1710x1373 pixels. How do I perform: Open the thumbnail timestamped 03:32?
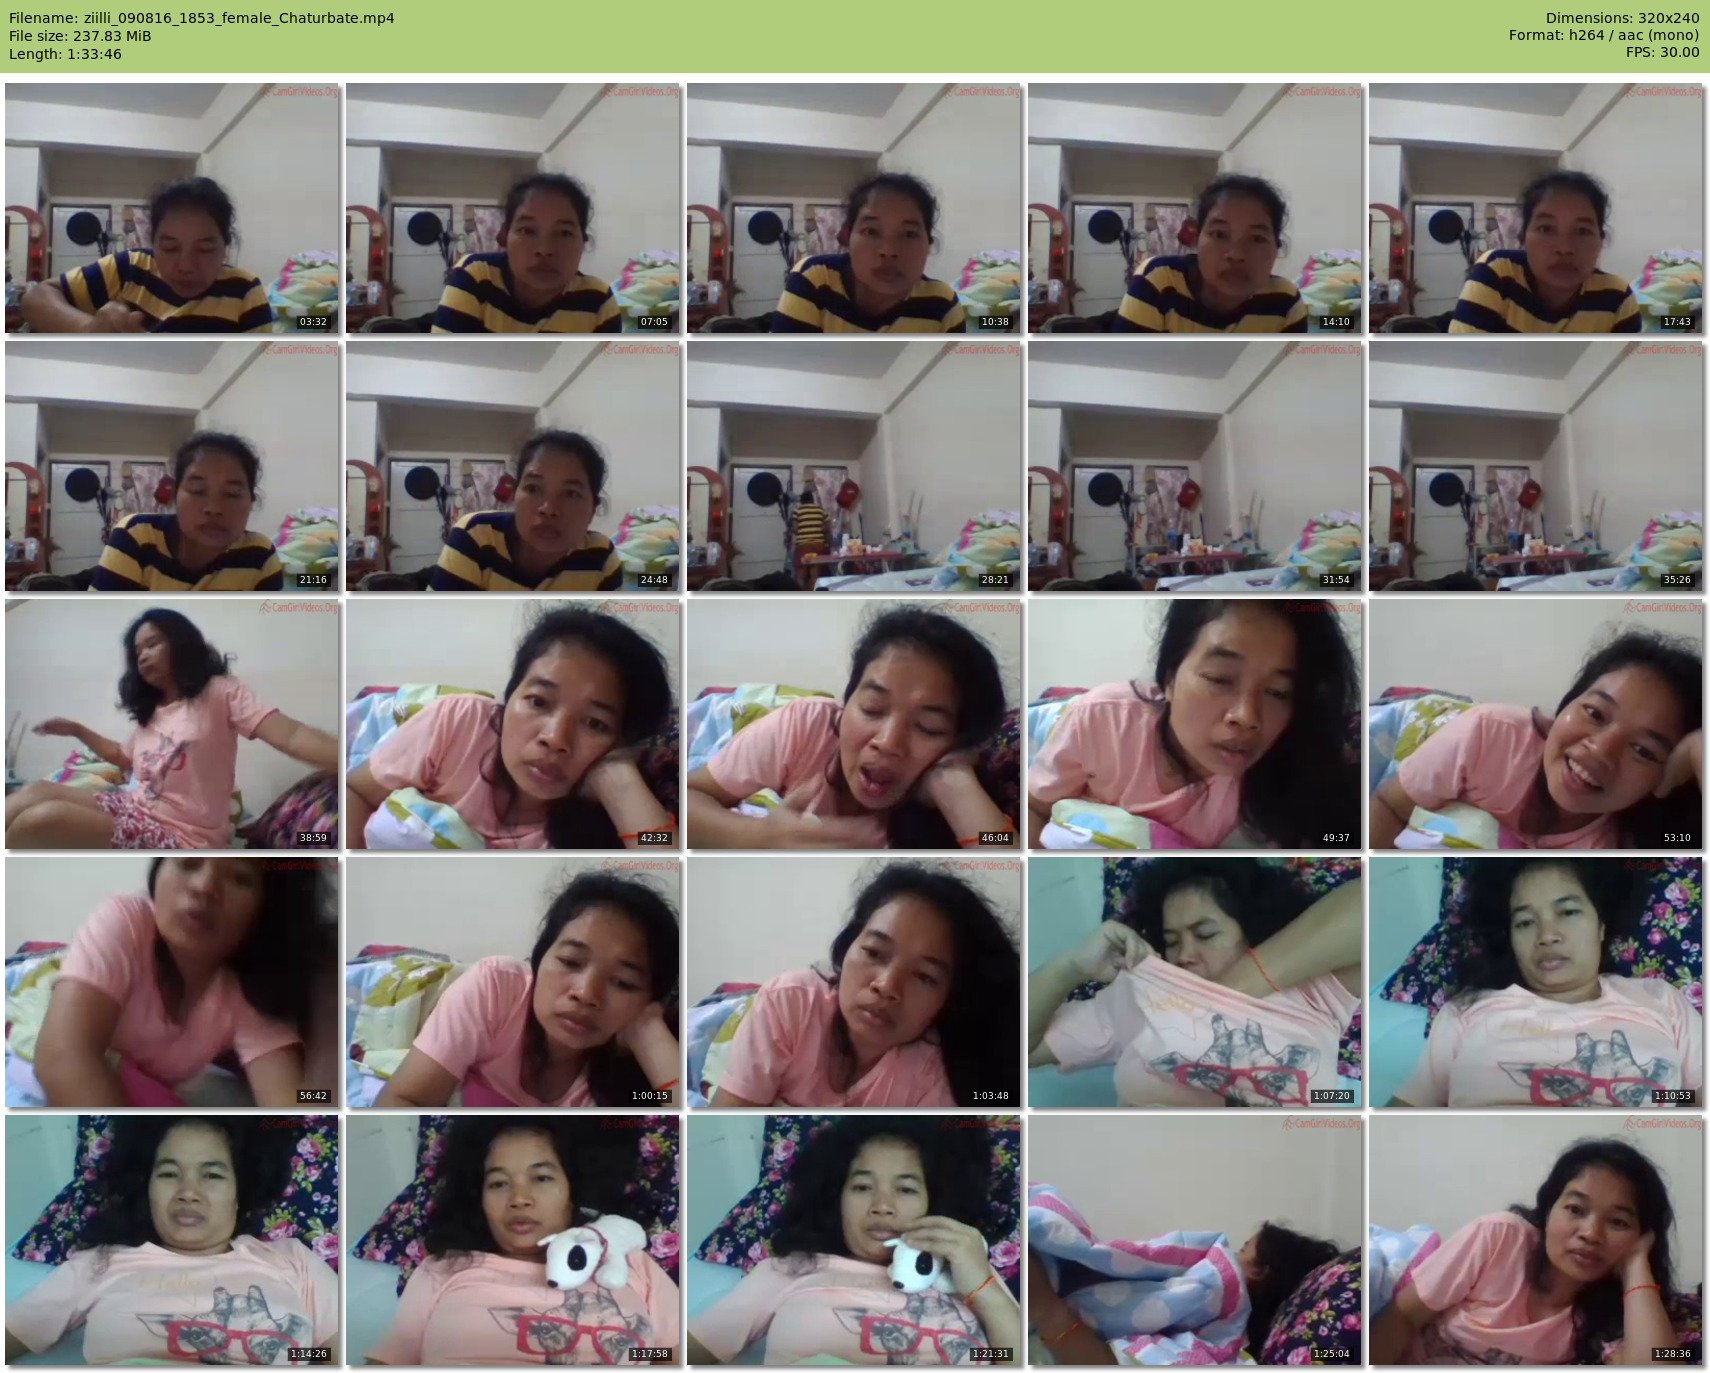pyautogui.click(x=172, y=208)
